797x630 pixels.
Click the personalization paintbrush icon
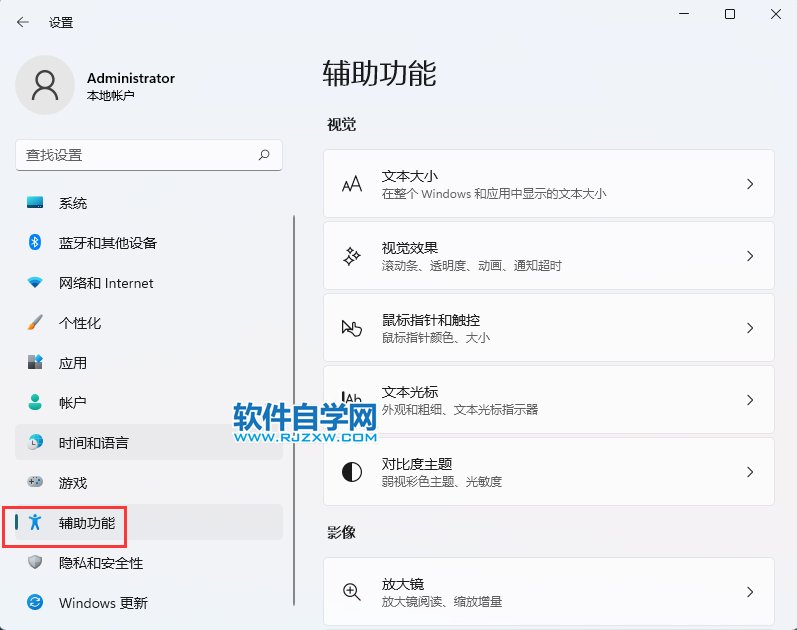pyautogui.click(x=35, y=323)
